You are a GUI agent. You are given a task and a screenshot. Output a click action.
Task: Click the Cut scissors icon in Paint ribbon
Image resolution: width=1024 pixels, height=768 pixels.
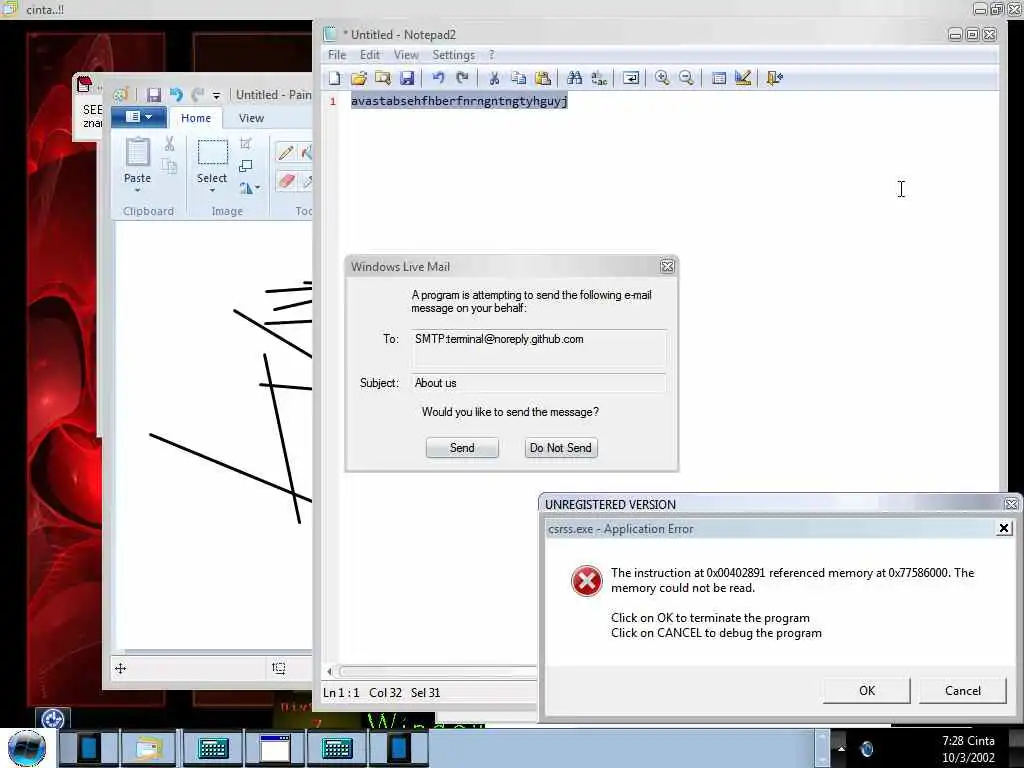(x=169, y=144)
